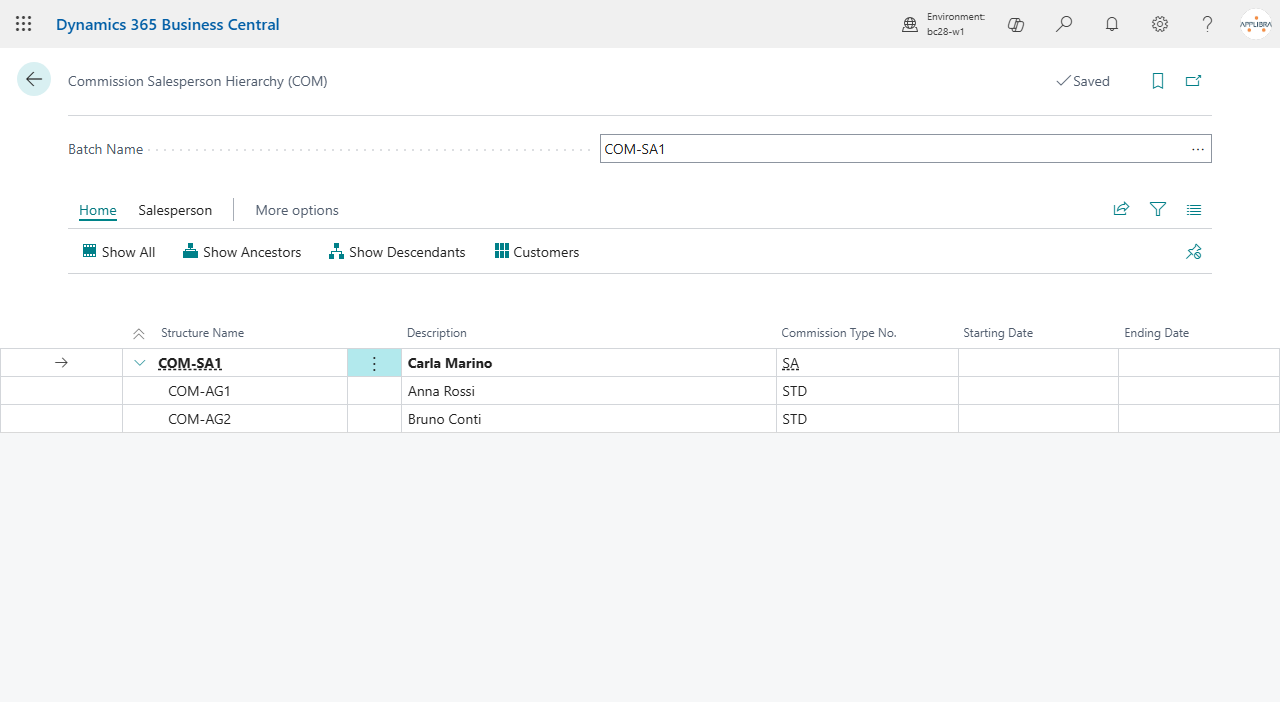Viewport: 1280px width, 720px height.
Task: Open the settings gear
Action: 1160,24
